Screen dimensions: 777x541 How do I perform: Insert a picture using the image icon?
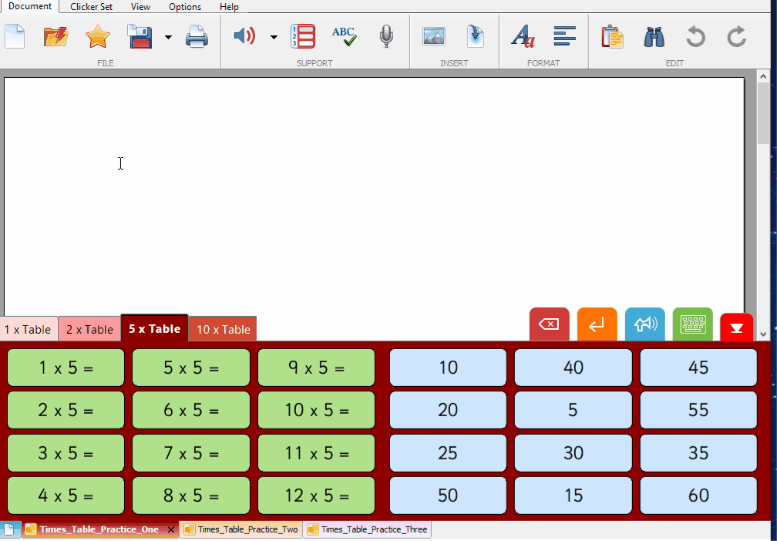pyautogui.click(x=433, y=37)
